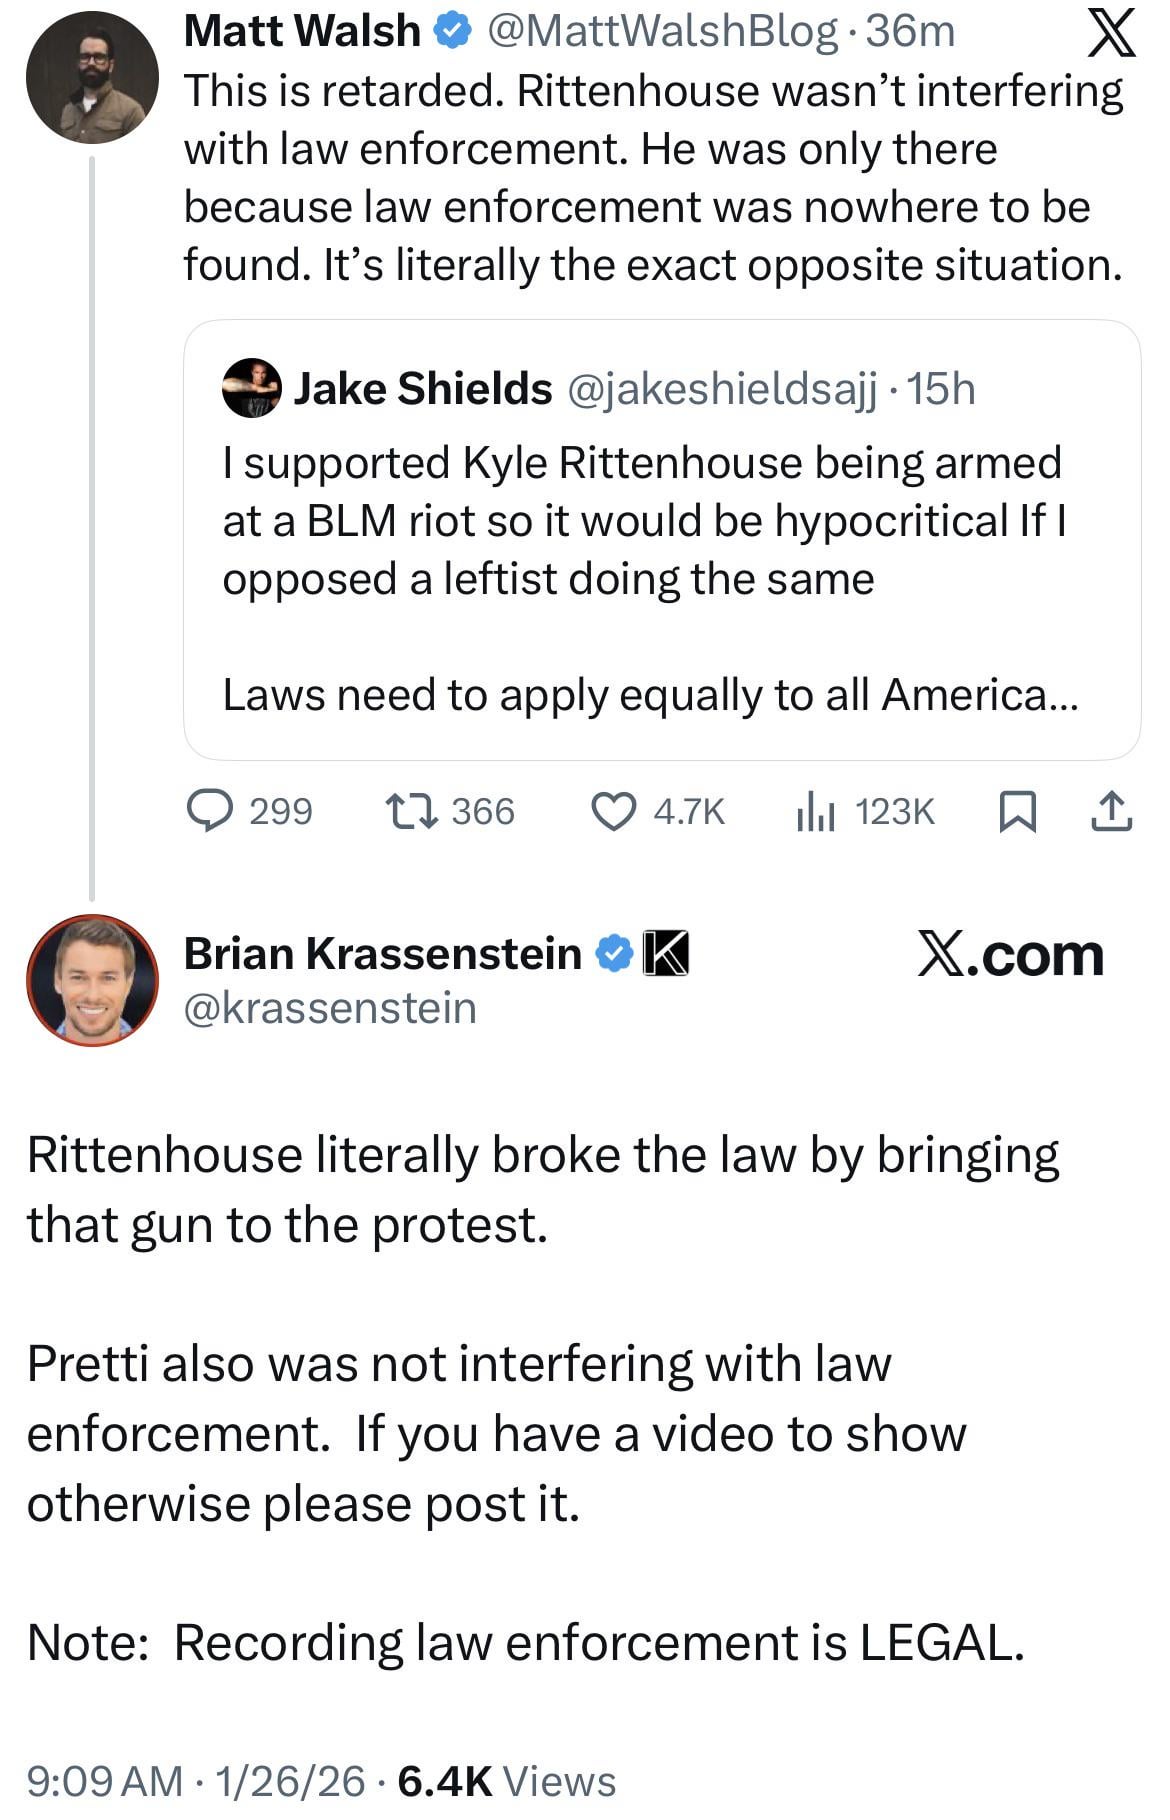Expand the truncated Jake Shields quoted post
This screenshot has width=1170, height=1820.
(x=650, y=695)
